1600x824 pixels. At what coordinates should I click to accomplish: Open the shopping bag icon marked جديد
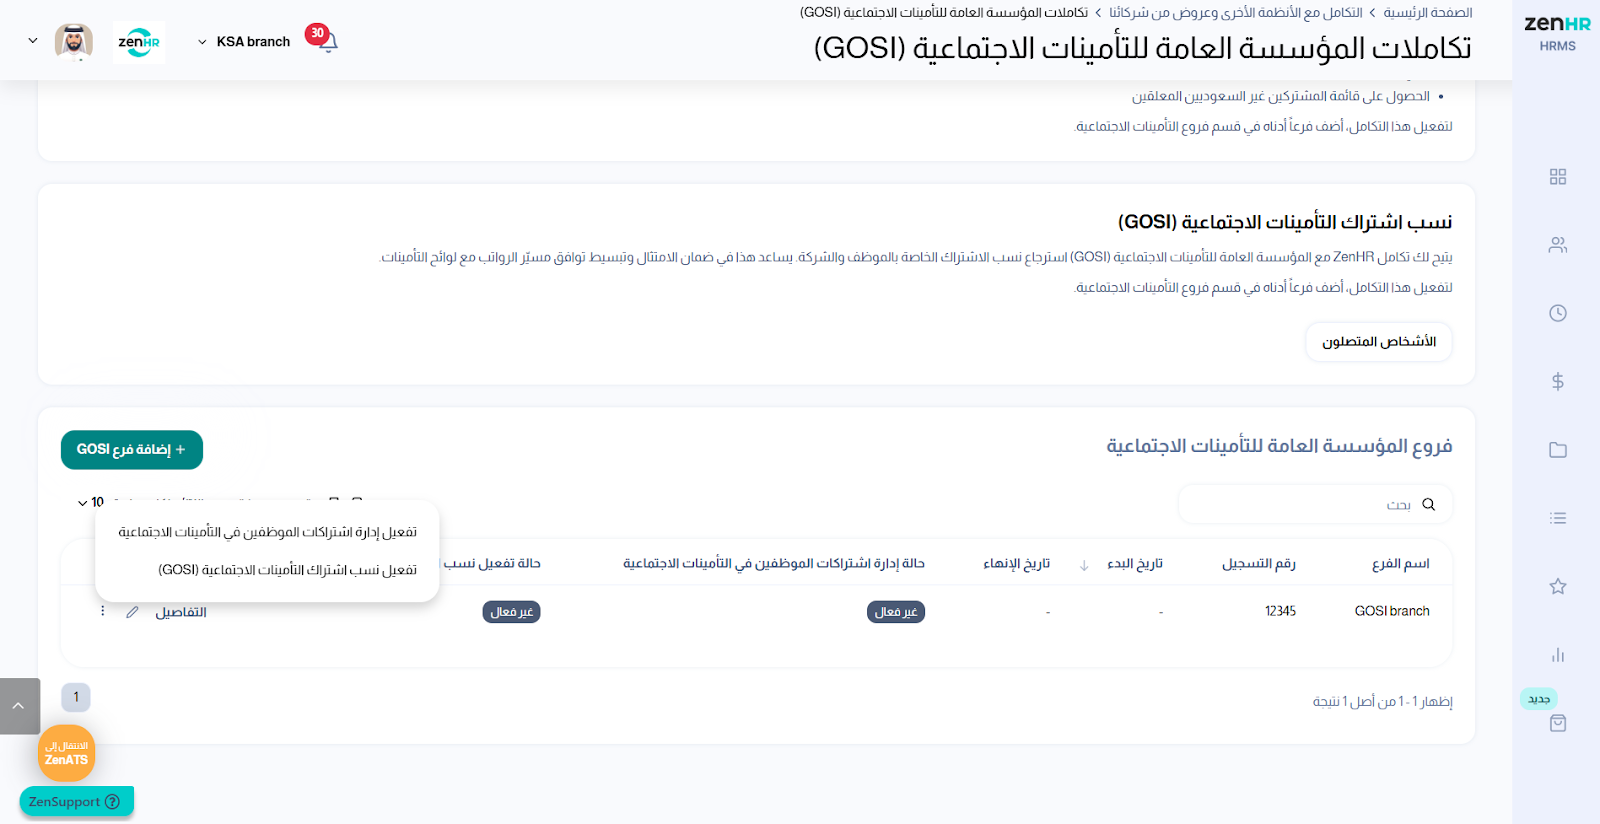coord(1557,723)
